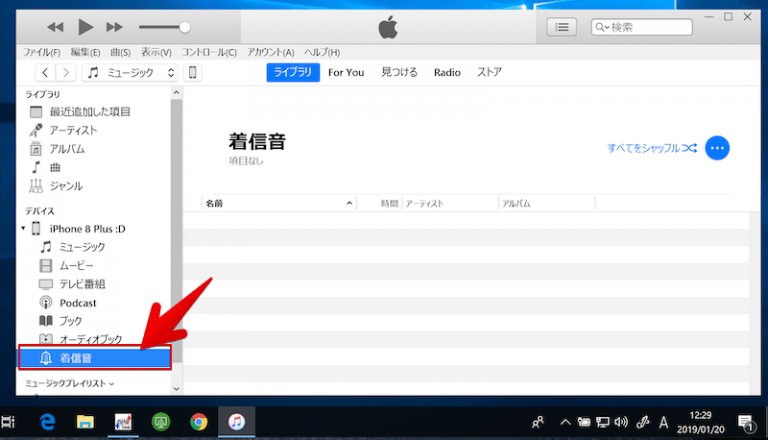Viewport: 768px width, 440px height.
Task: Sort by the 名前 column header
Action: (x=279, y=203)
